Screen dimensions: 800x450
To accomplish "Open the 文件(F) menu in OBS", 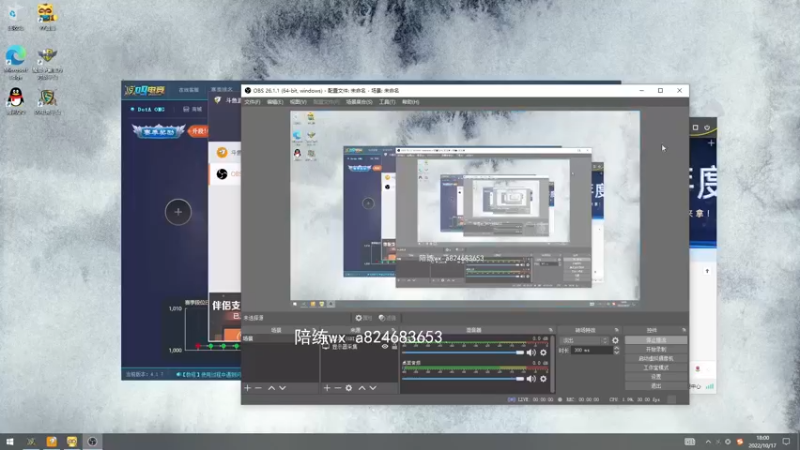I will click(252, 102).
